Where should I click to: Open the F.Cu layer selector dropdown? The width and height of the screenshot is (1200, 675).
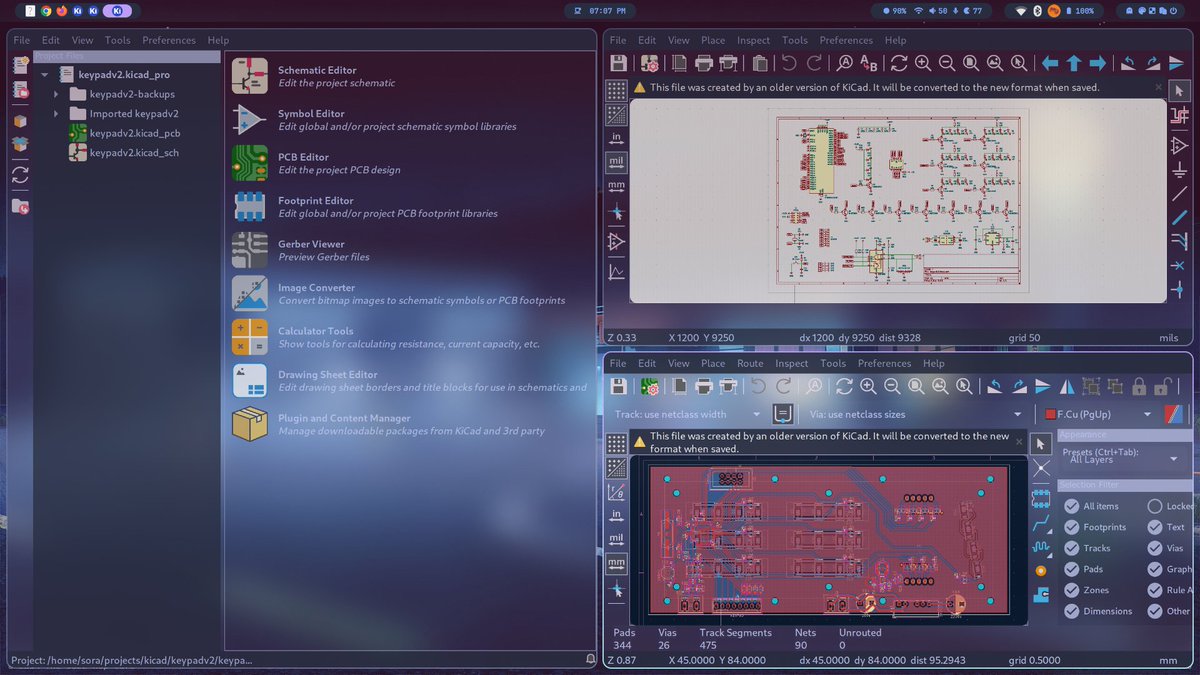1096,414
